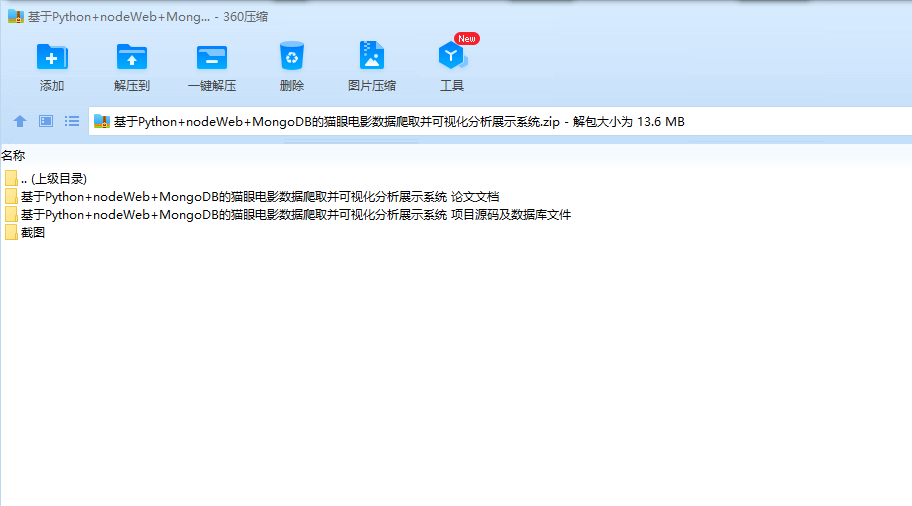Click the 360压缩 app icon in title bar

point(16,16)
